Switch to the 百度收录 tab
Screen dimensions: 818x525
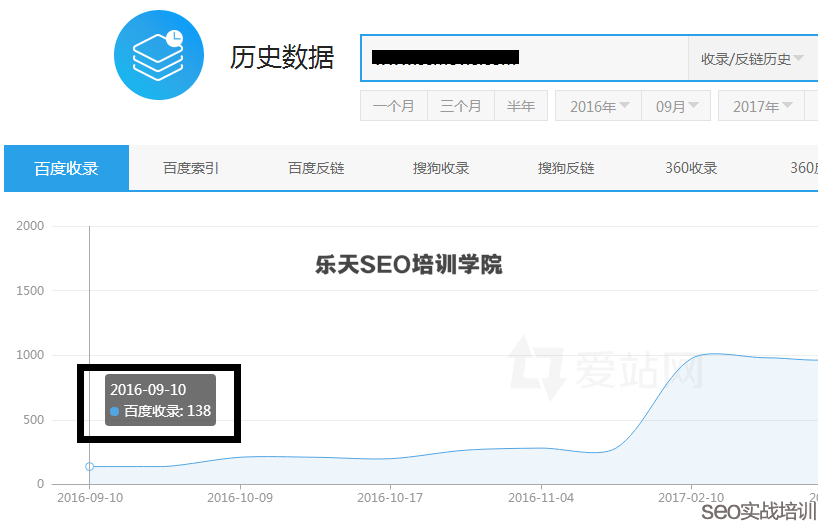[x=66, y=168]
